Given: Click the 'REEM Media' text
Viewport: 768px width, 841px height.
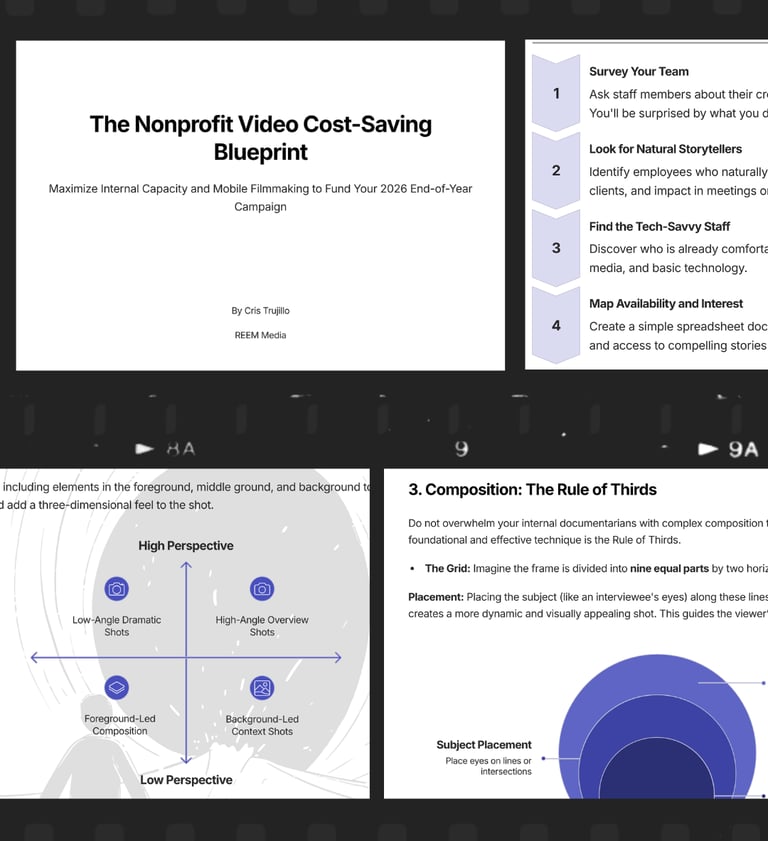Looking at the screenshot, I should pyautogui.click(x=260, y=335).
